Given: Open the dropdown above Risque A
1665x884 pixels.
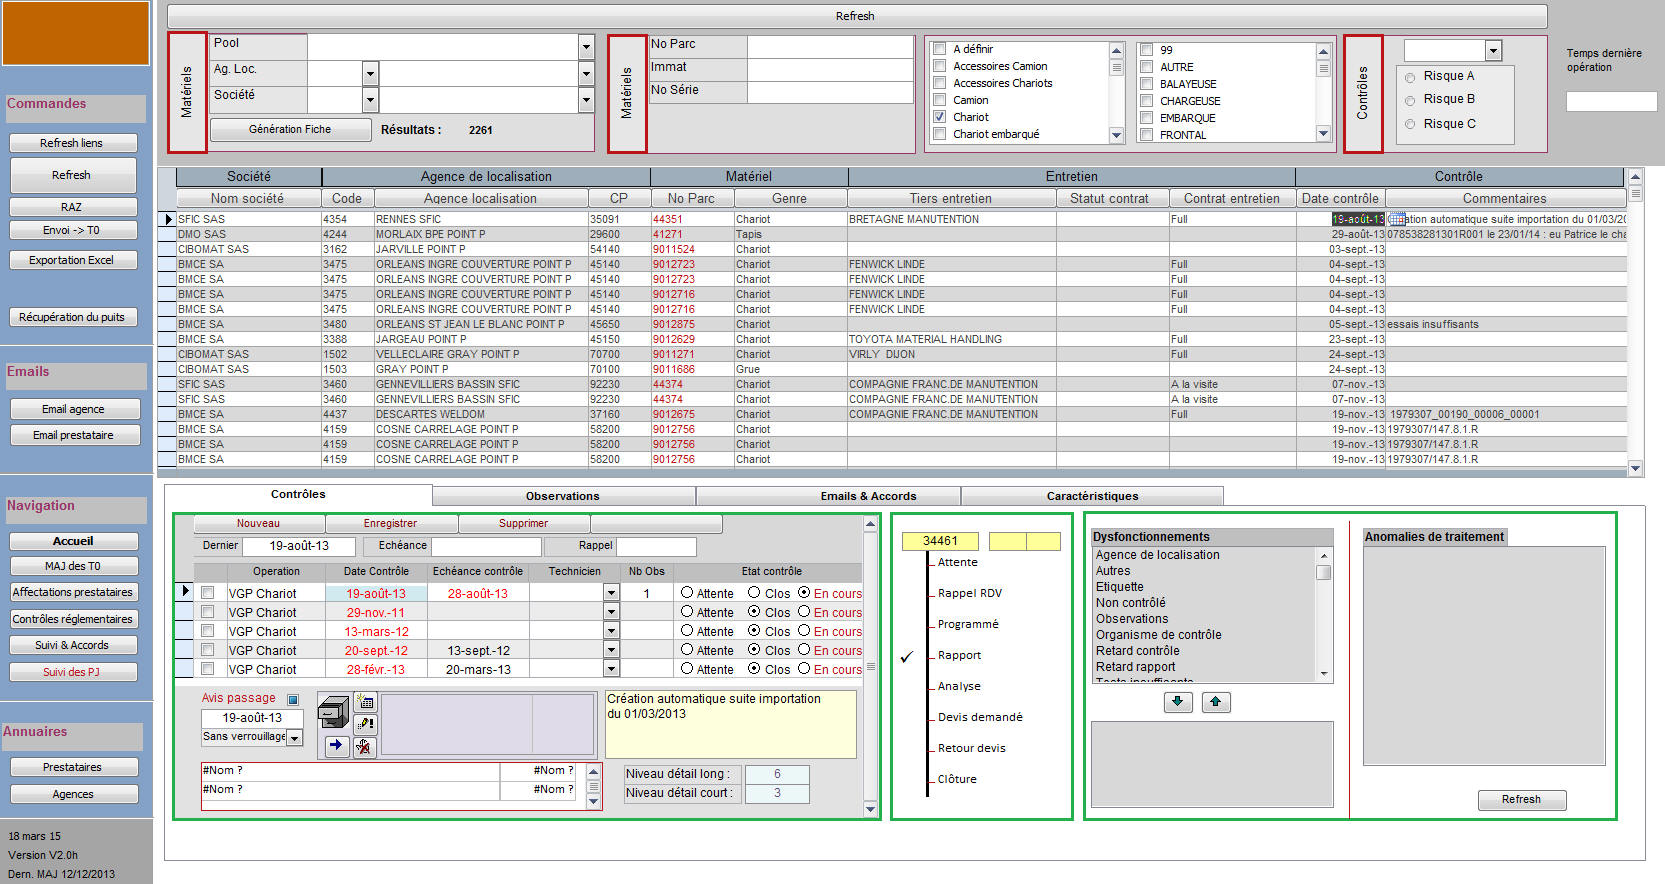Looking at the screenshot, I should coord(1493,51).
